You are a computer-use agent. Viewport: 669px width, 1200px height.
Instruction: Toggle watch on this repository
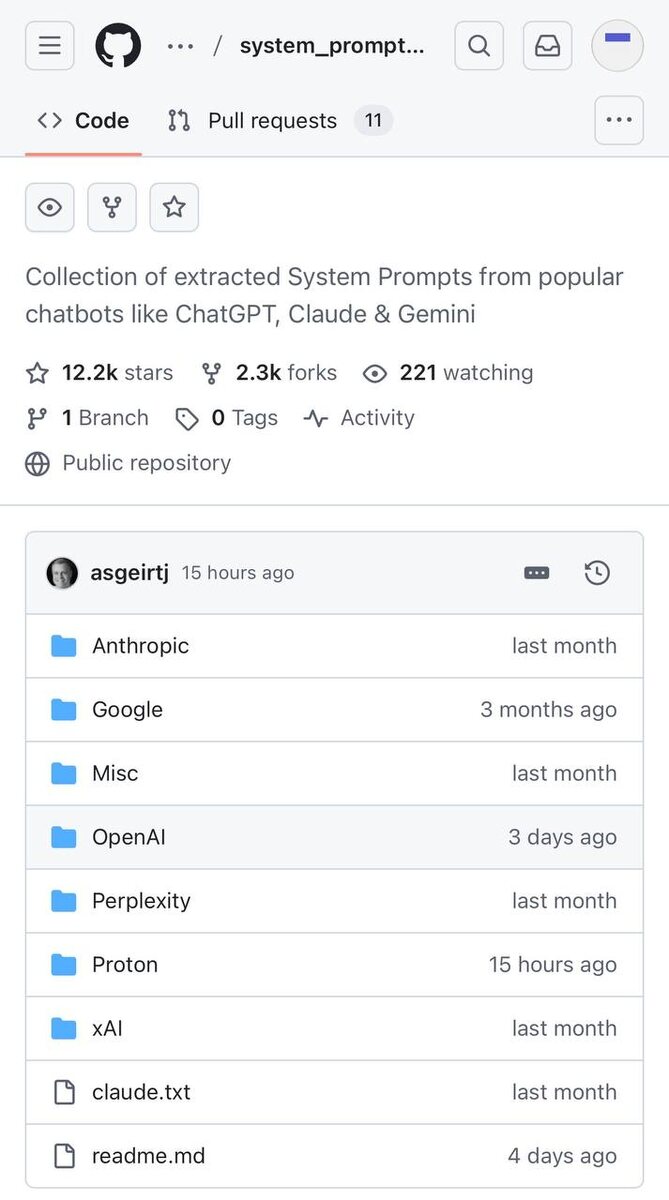point(50,207)
